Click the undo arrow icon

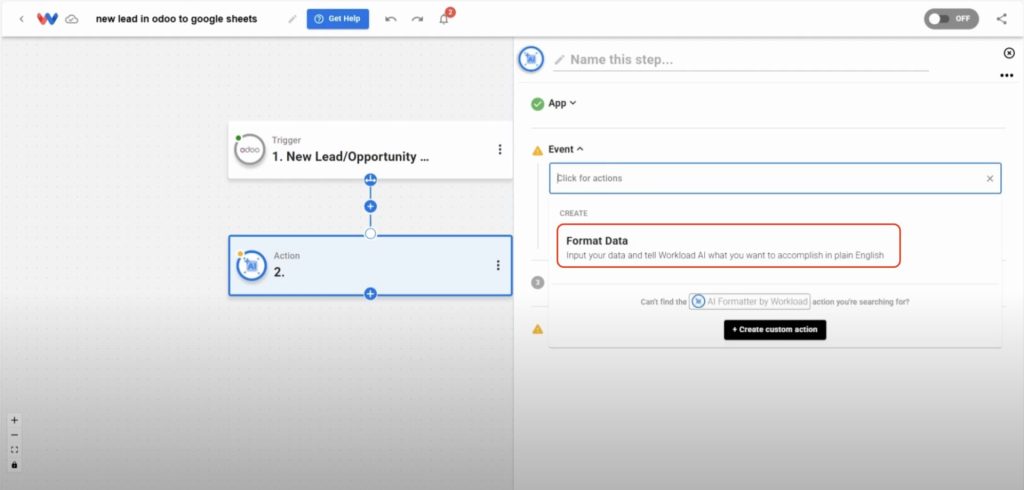tap(391, 19)
